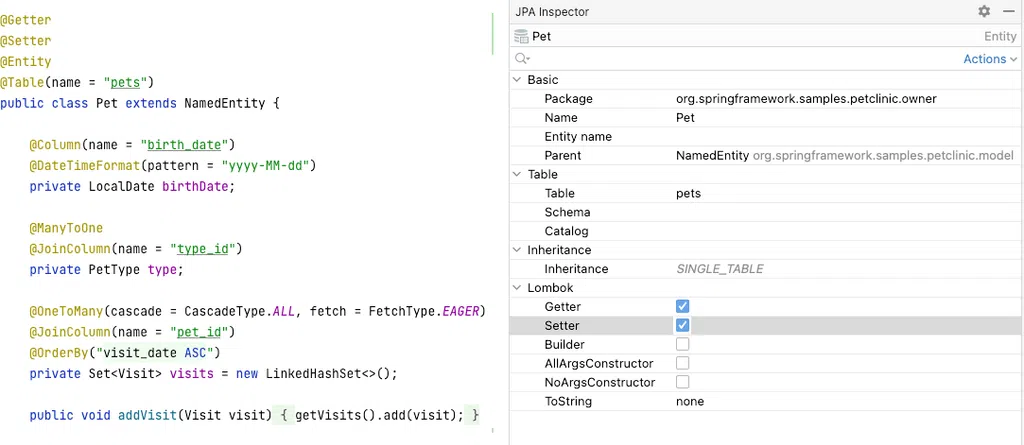Tick the NoArgsConstructor checkbox

click(683, 382)
